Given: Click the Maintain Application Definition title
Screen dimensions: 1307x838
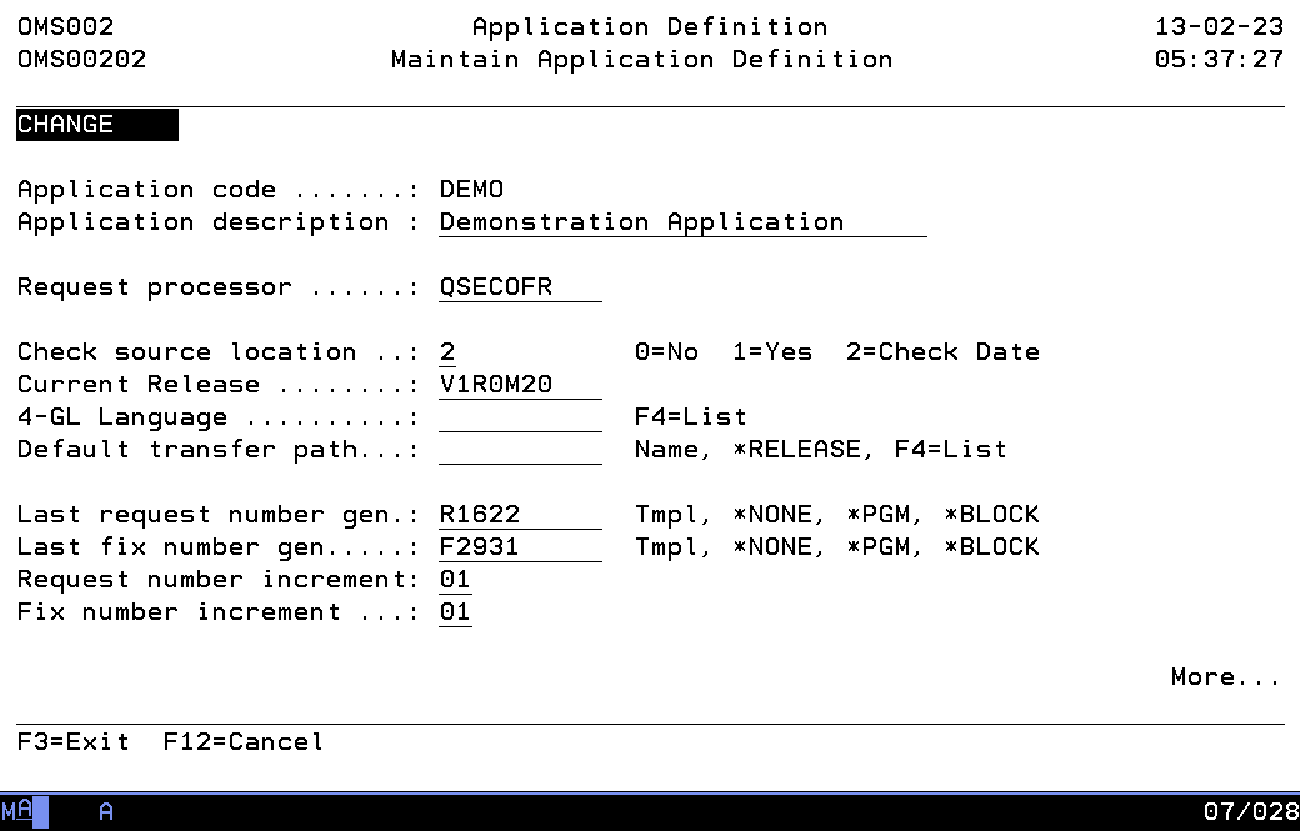Looking at the screenshot, I should coord(641,59).
